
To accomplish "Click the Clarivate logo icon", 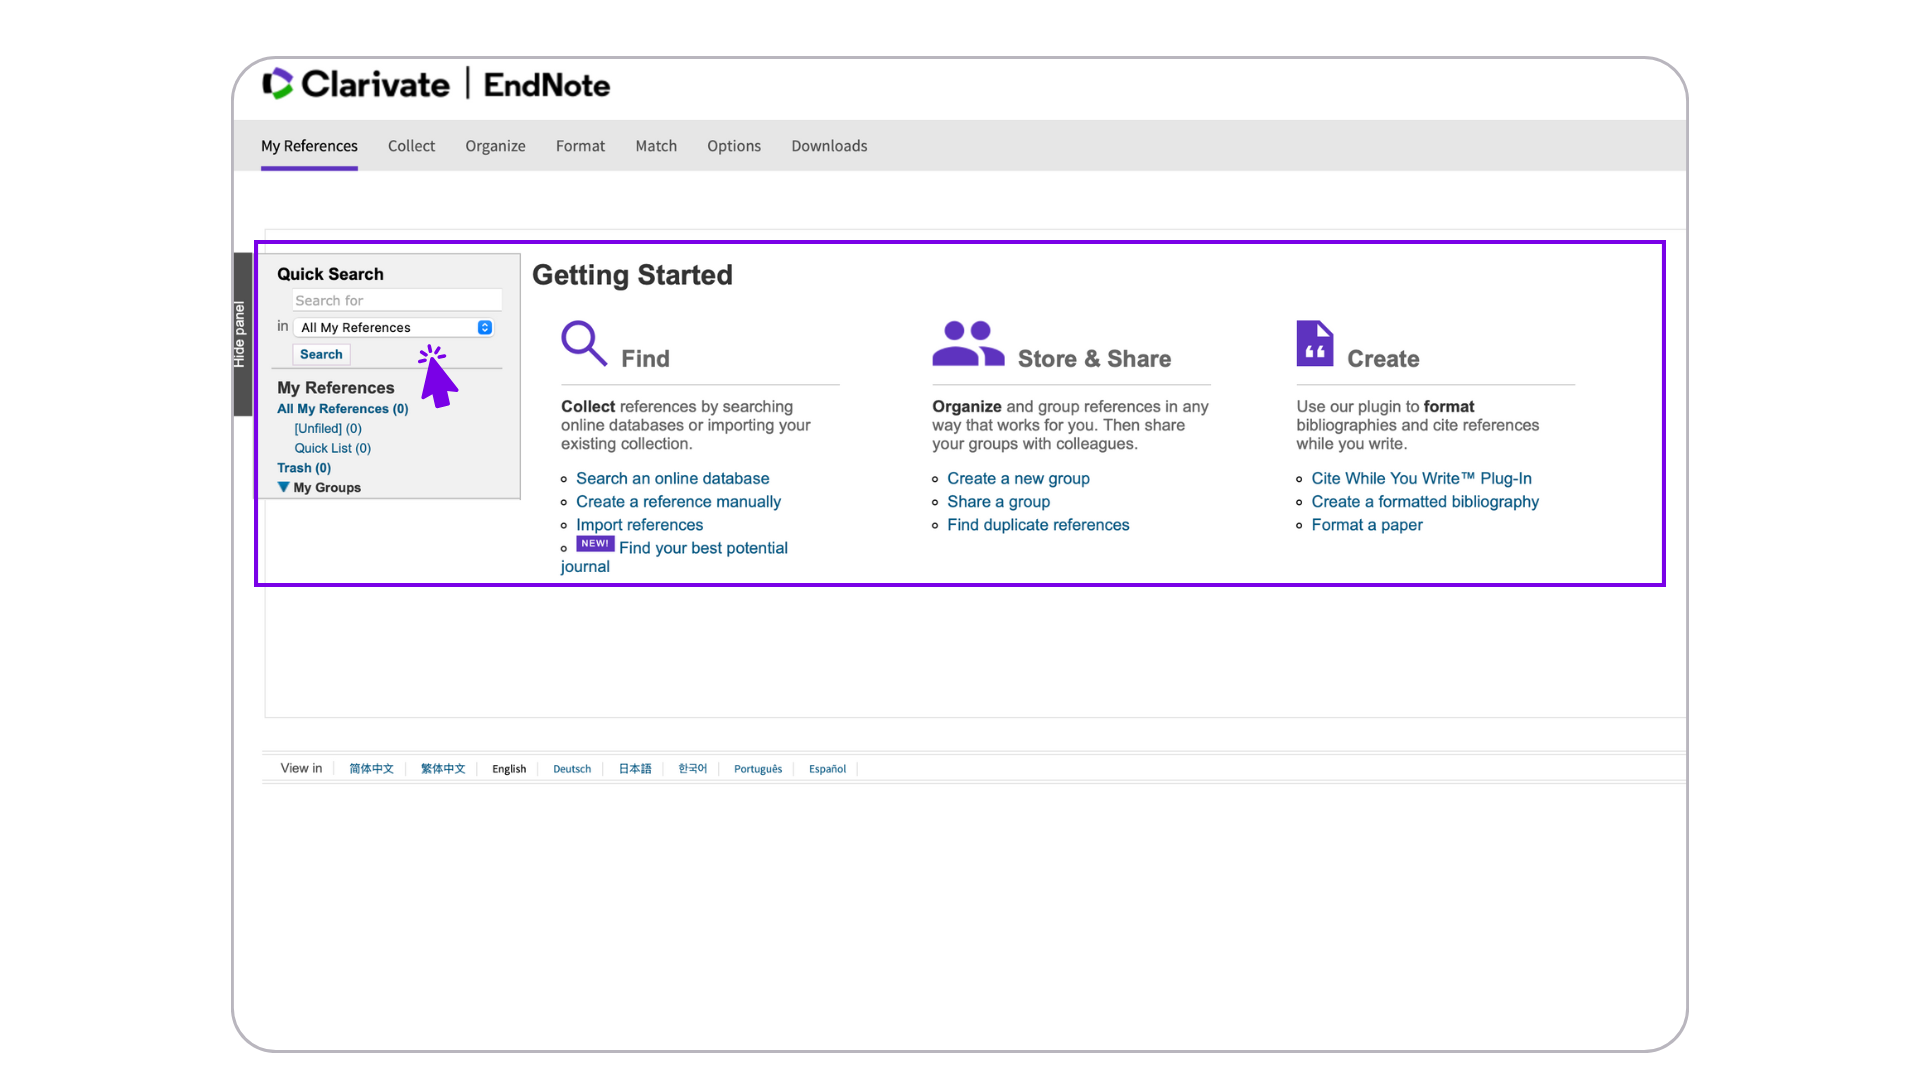I will pyautogui.click(x=278, y=84).
